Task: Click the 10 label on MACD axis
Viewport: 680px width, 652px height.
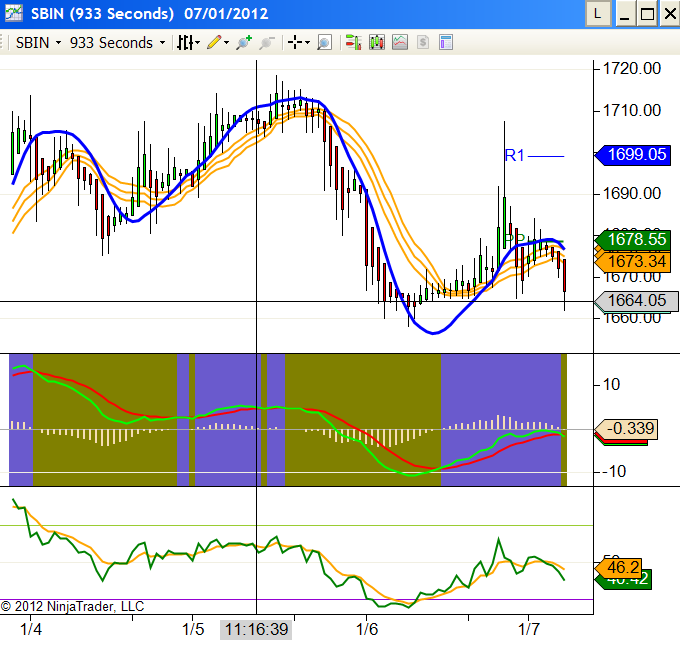Action: pos(611,384)
